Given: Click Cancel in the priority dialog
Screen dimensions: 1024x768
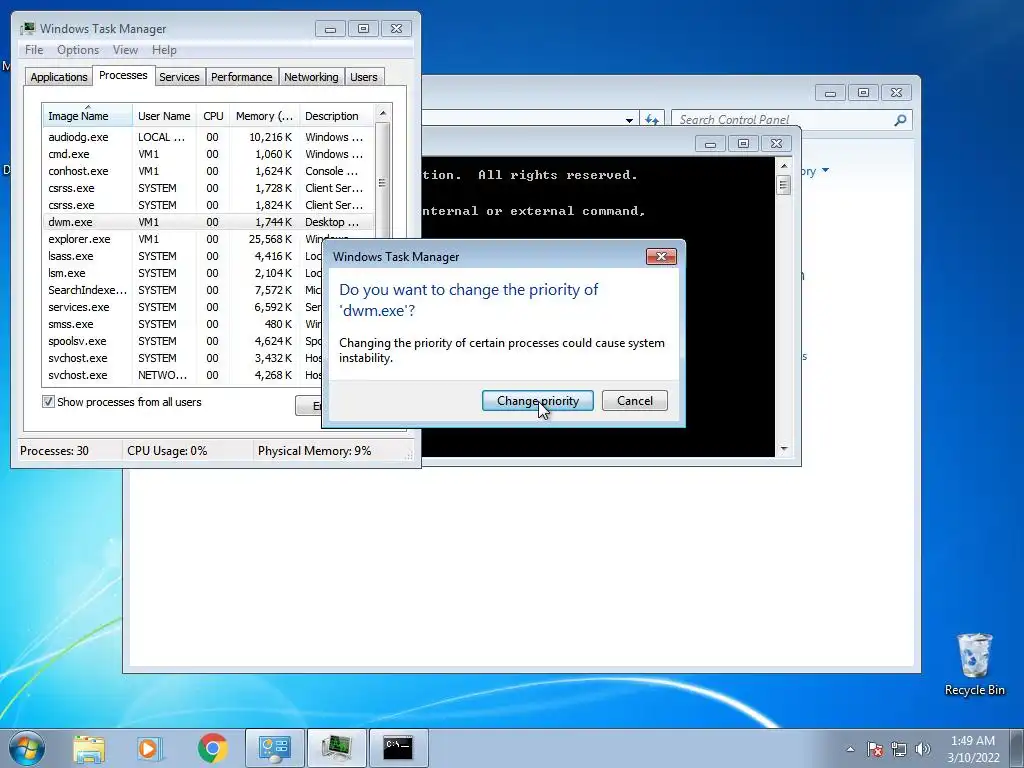Looking at the screenshot, I should [x=634, y=401].
